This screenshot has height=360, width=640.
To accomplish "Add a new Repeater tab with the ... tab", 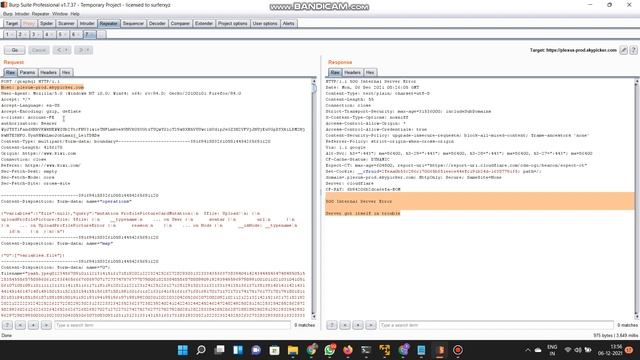I will point(102,35).
